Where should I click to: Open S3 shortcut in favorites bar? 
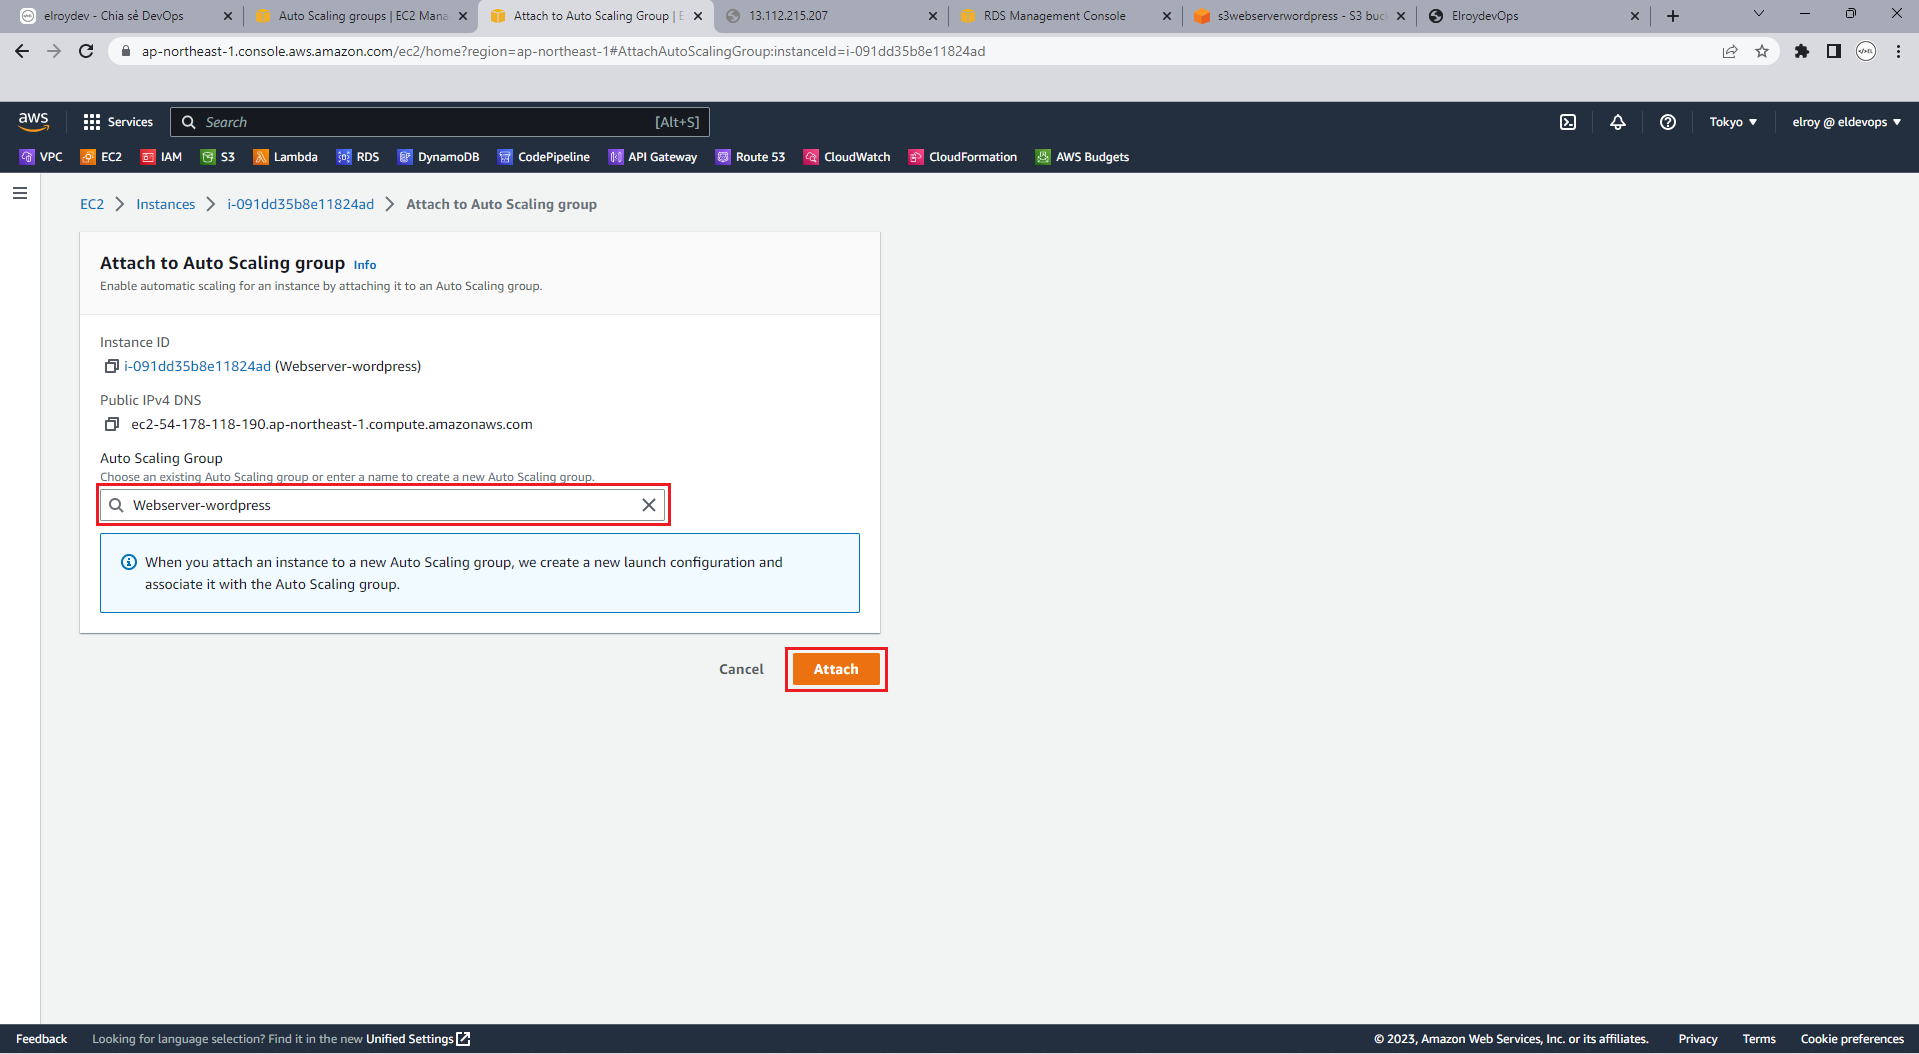218,157
